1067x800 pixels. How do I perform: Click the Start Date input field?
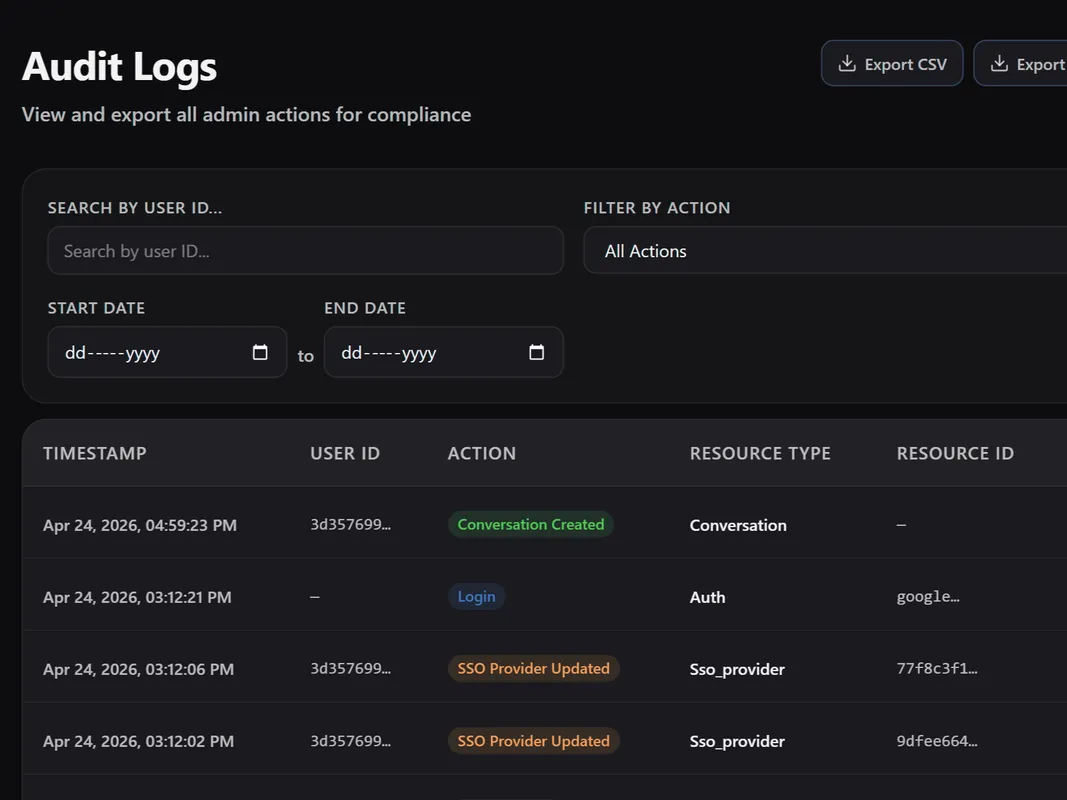(x=167, y=352)
